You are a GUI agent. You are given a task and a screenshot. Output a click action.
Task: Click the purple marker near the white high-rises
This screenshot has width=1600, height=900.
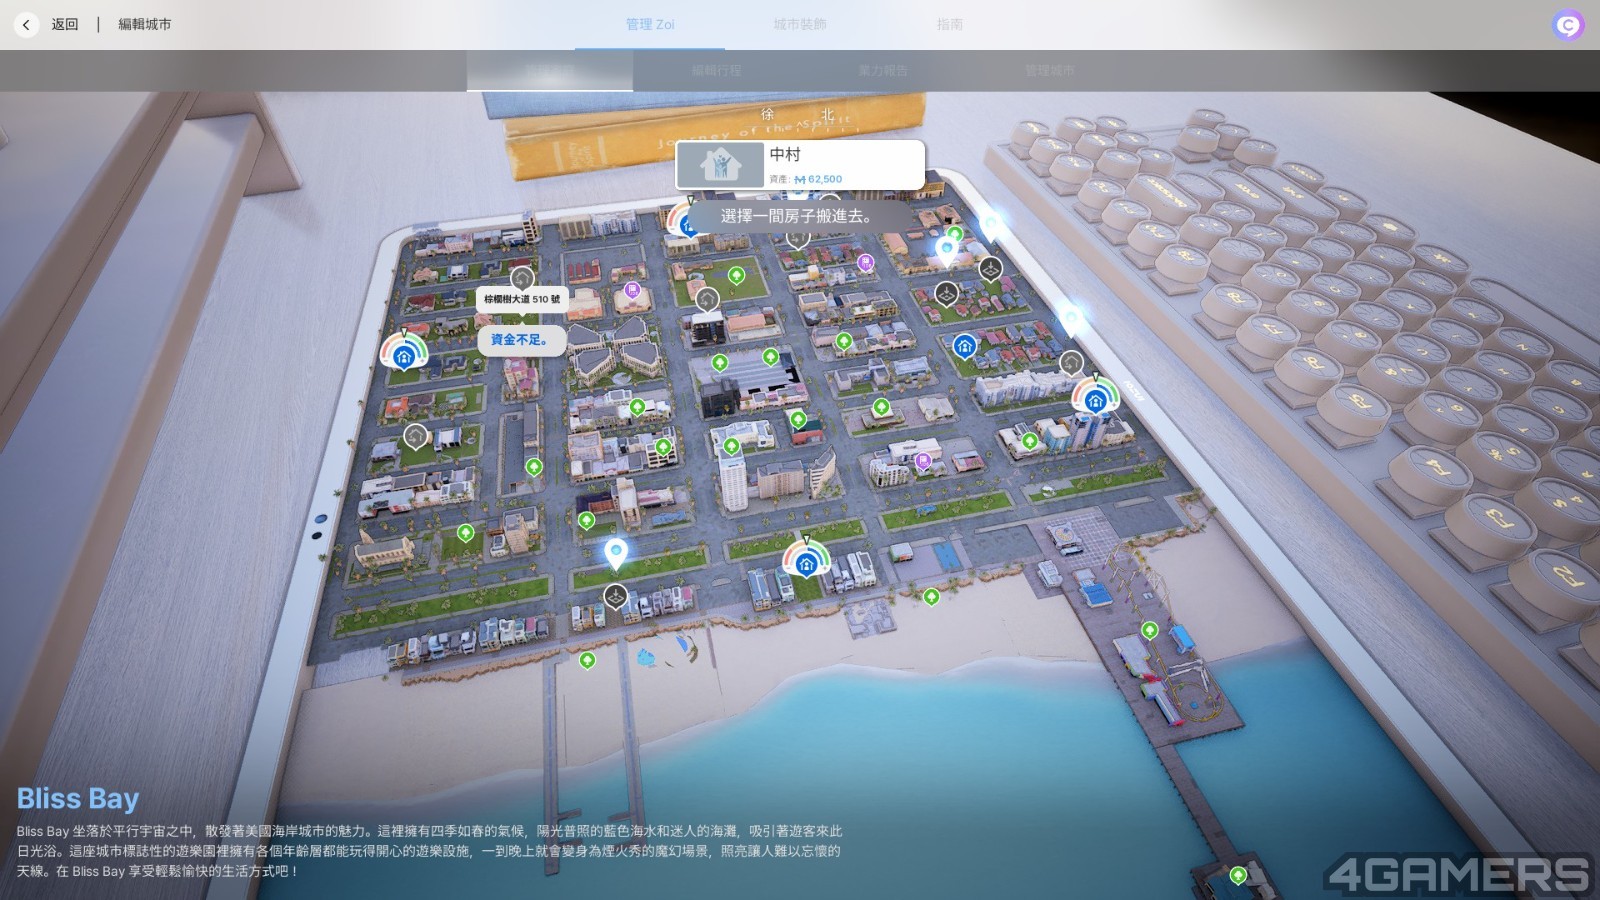(923, 461)
